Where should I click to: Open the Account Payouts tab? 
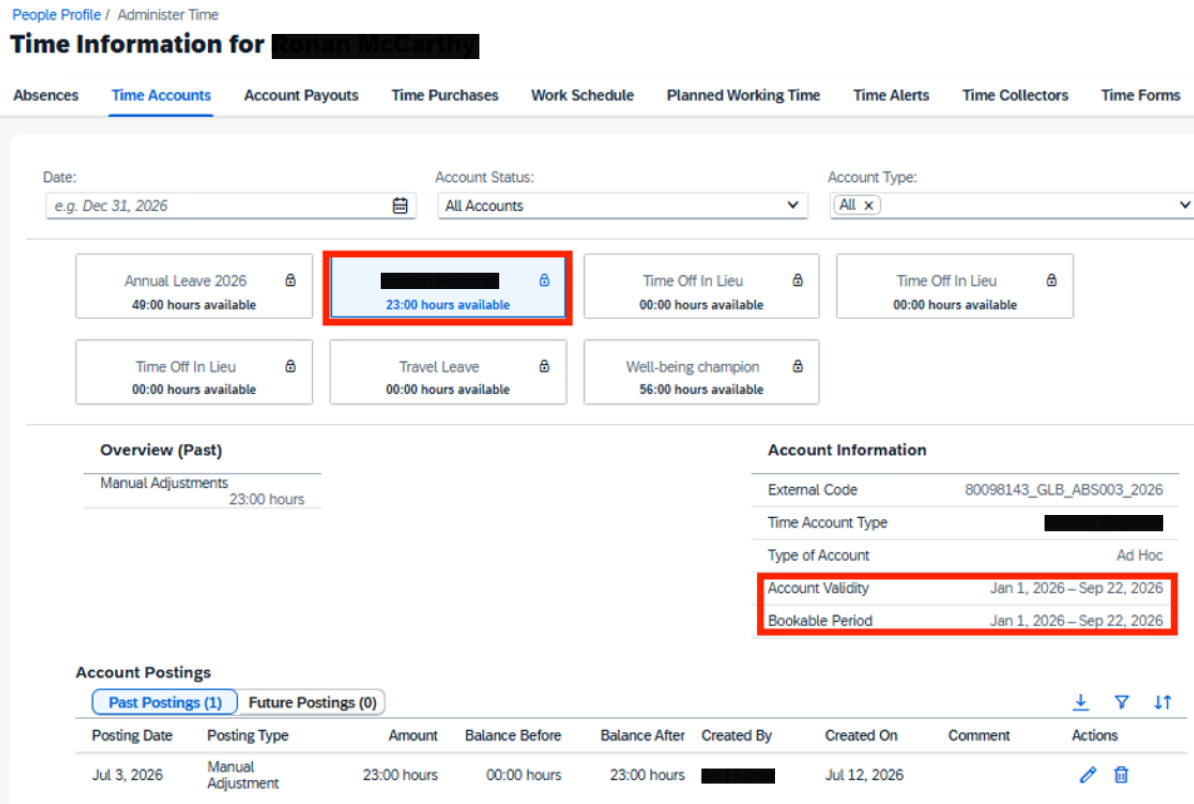click(x=301, y=95)
